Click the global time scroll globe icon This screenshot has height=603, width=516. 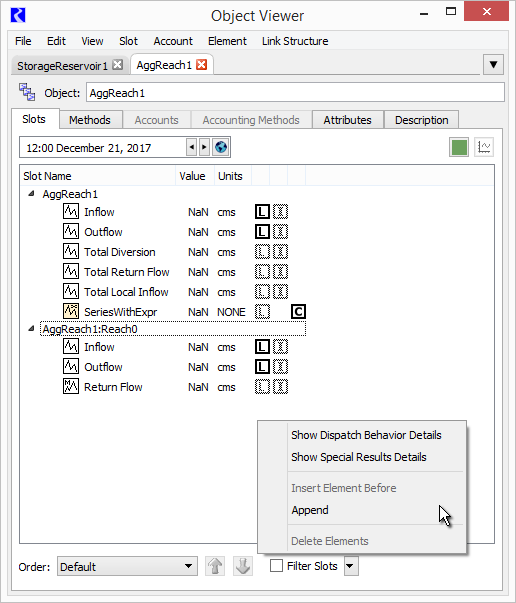221,147
